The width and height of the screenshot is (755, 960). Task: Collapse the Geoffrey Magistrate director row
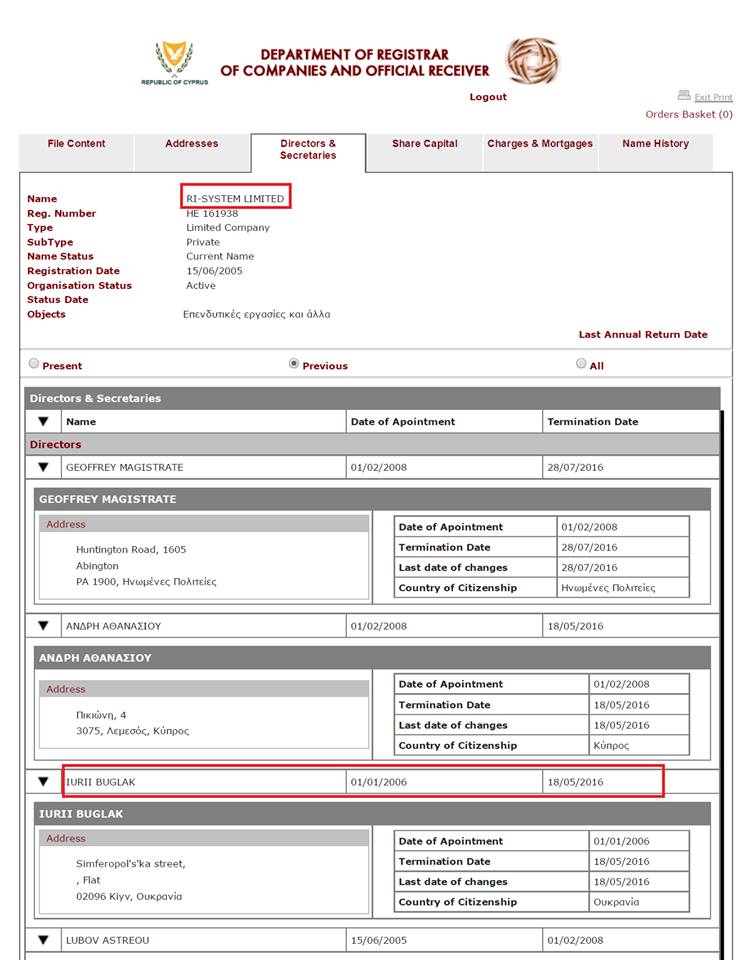[43, 467]
